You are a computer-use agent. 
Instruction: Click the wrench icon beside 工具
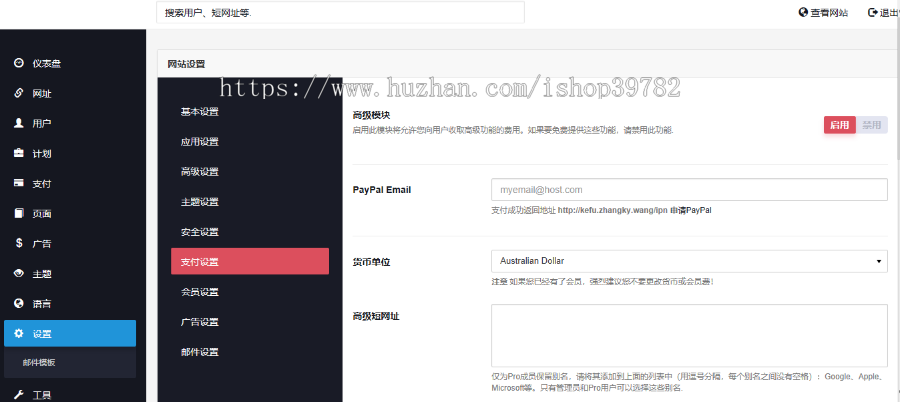click(x=18, y=395)
